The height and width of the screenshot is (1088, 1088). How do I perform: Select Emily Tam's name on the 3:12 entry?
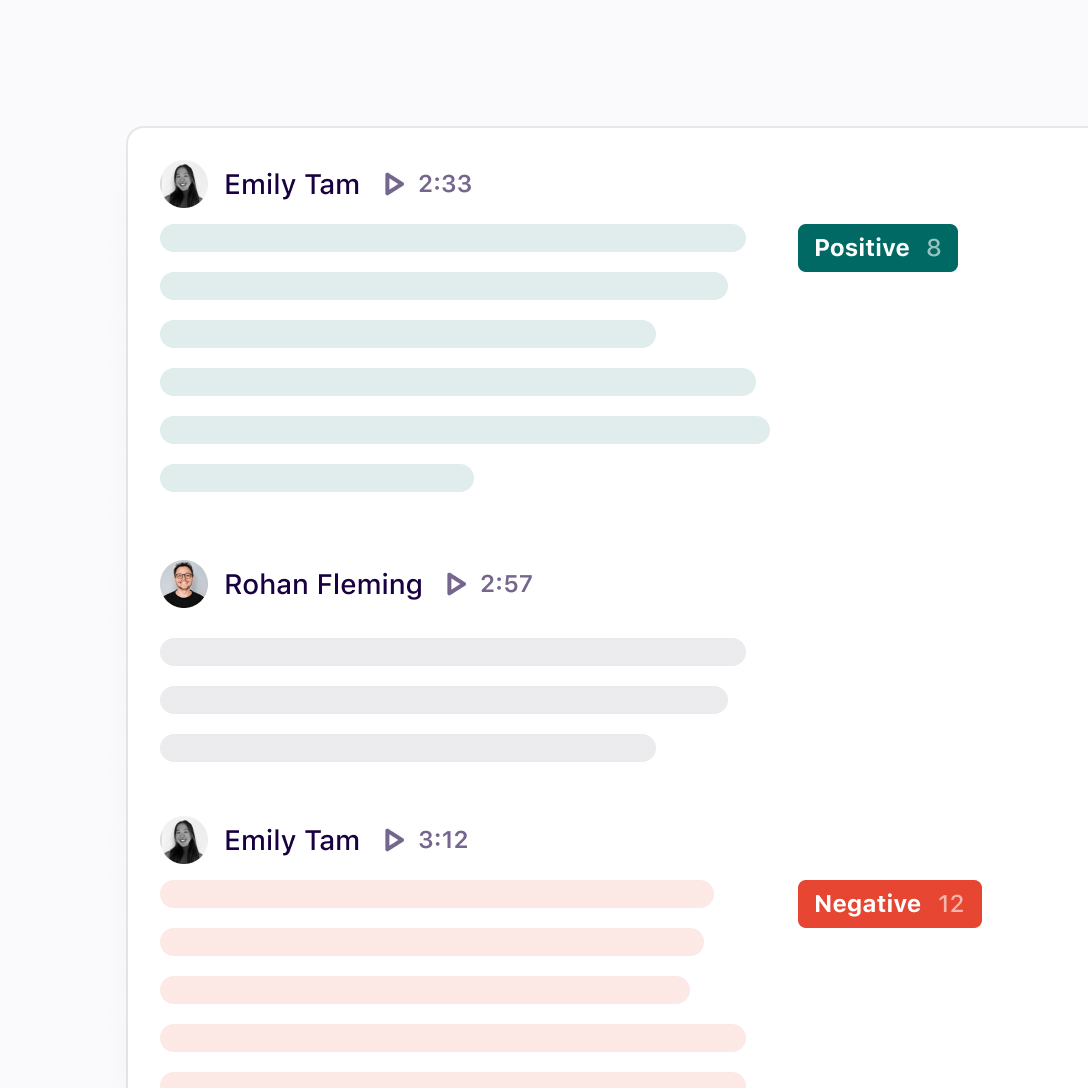[x=292, y=840]
